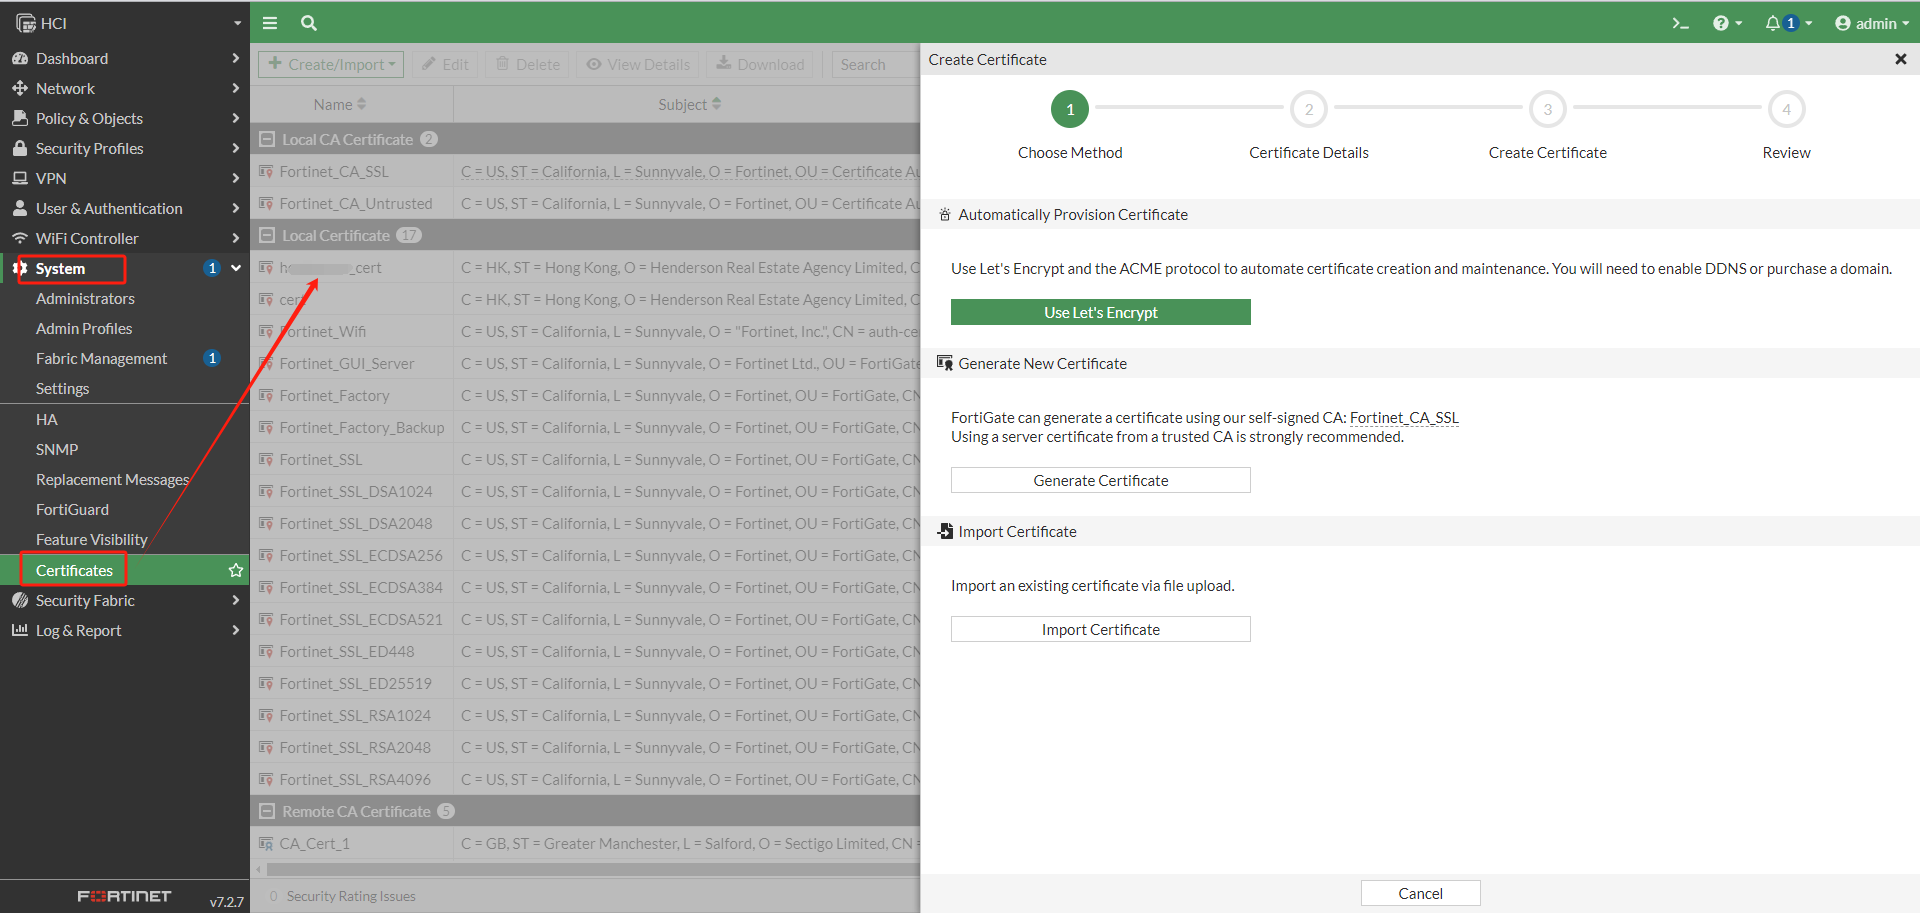Click the favorite star next to Certificates

point(236,570)
